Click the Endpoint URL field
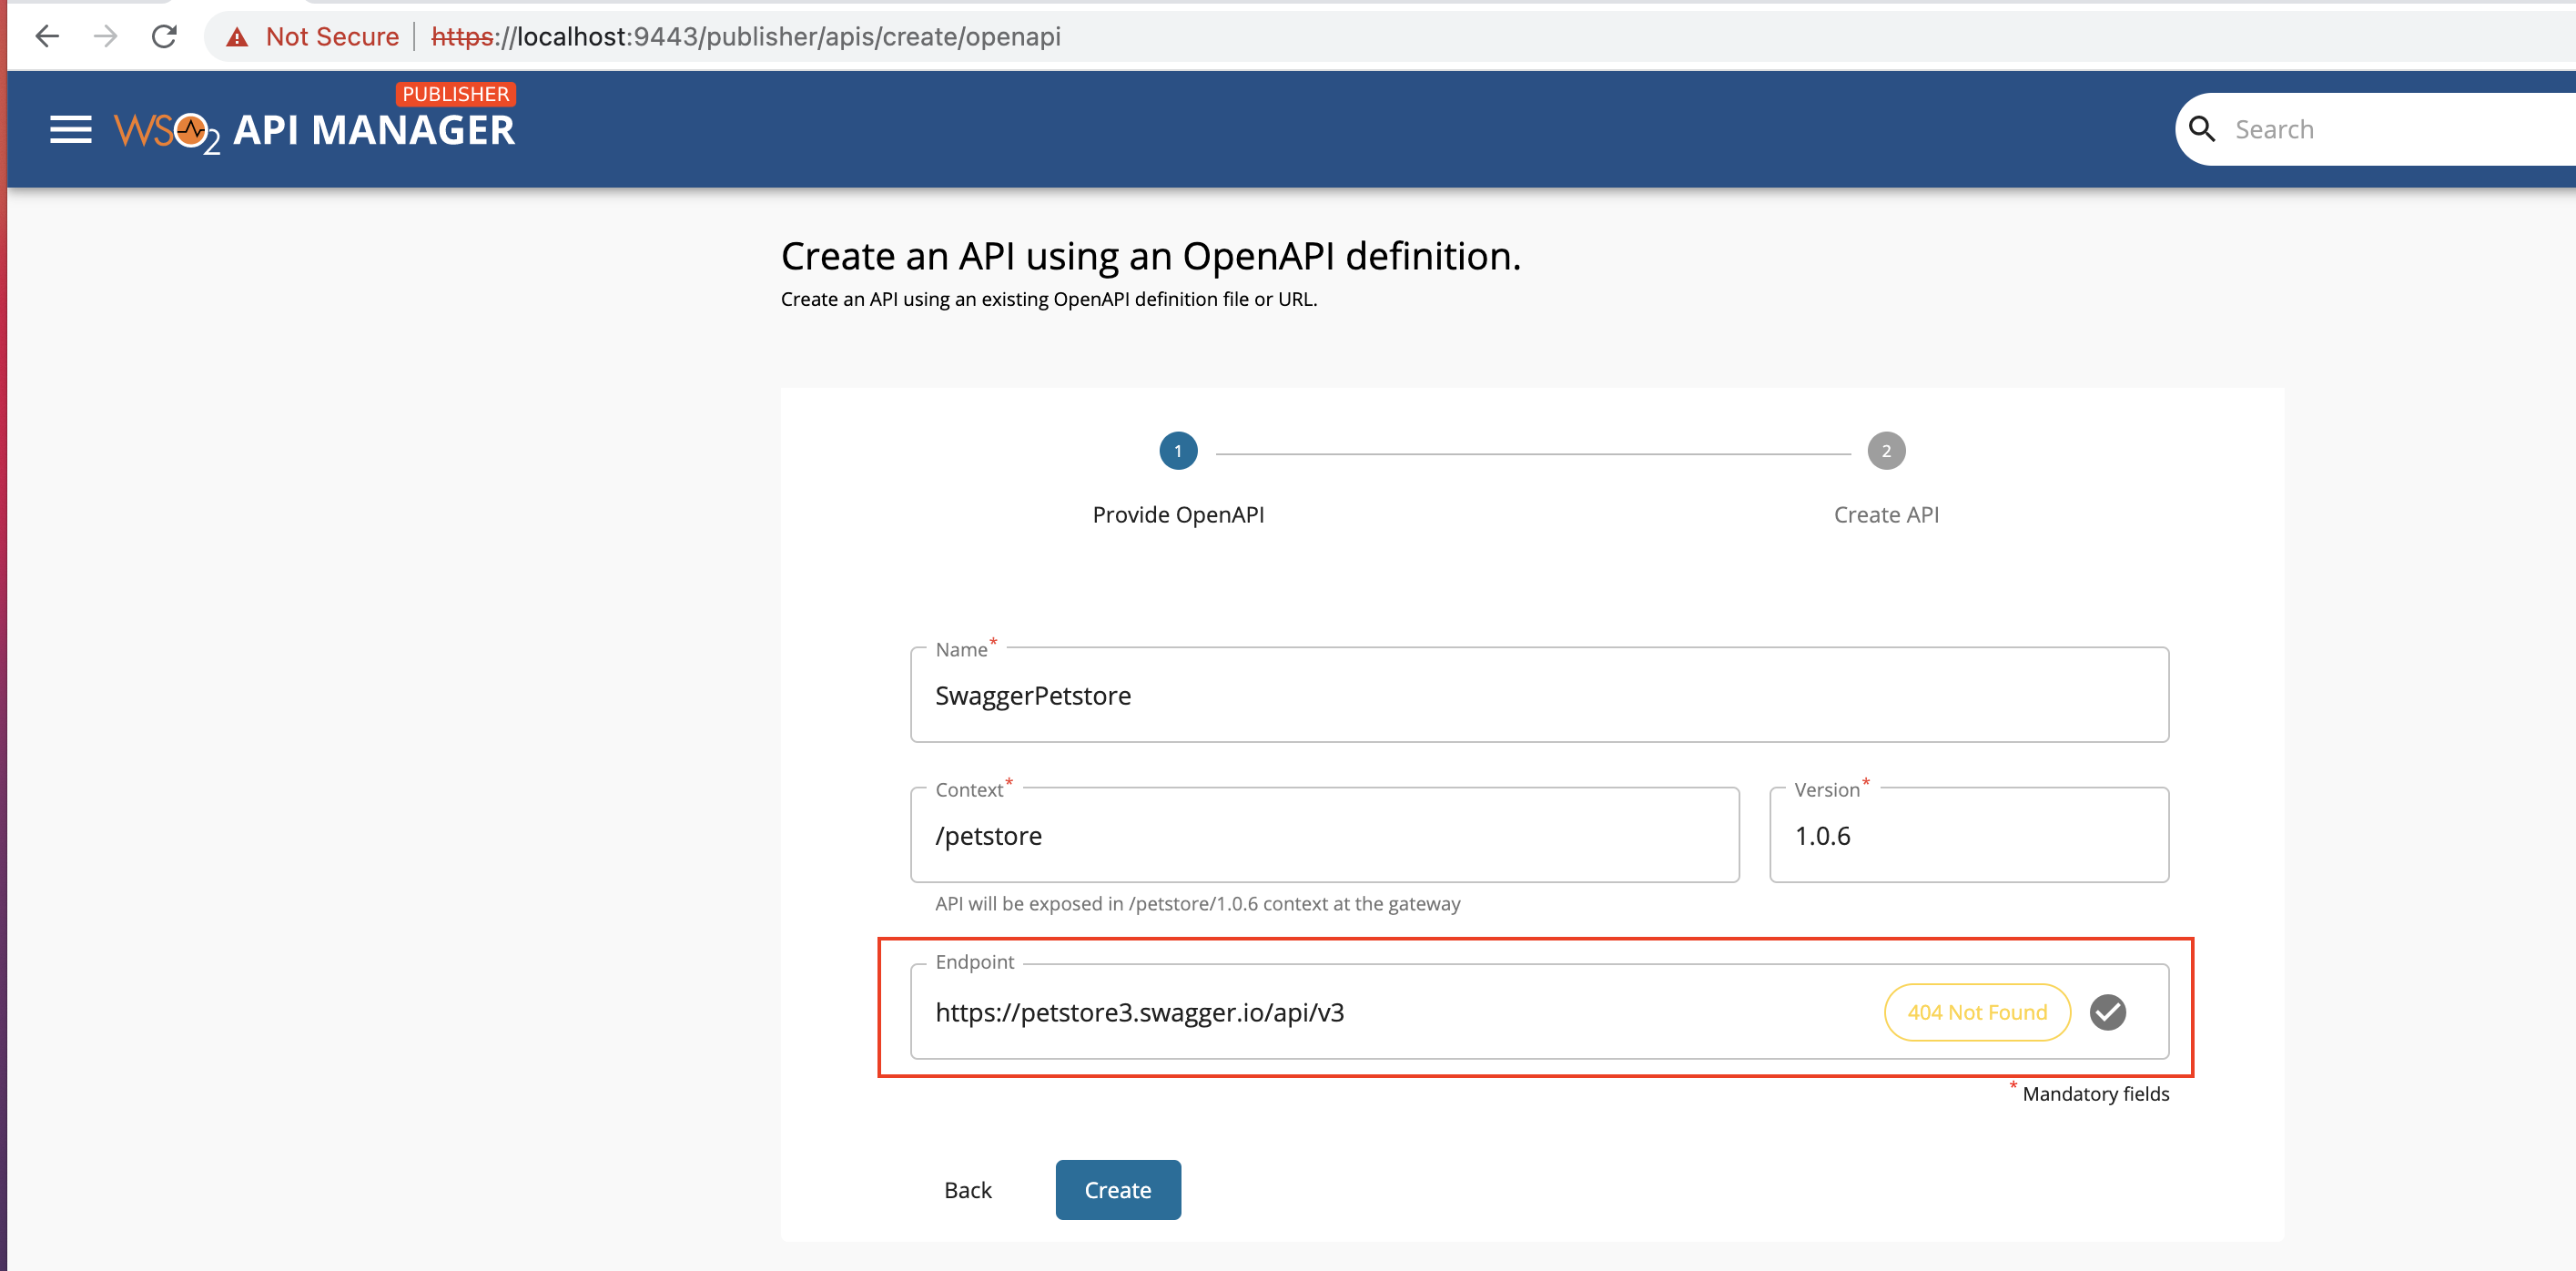Viewport: 2576px width, 1271px height. click(x=1300, y=1012)
